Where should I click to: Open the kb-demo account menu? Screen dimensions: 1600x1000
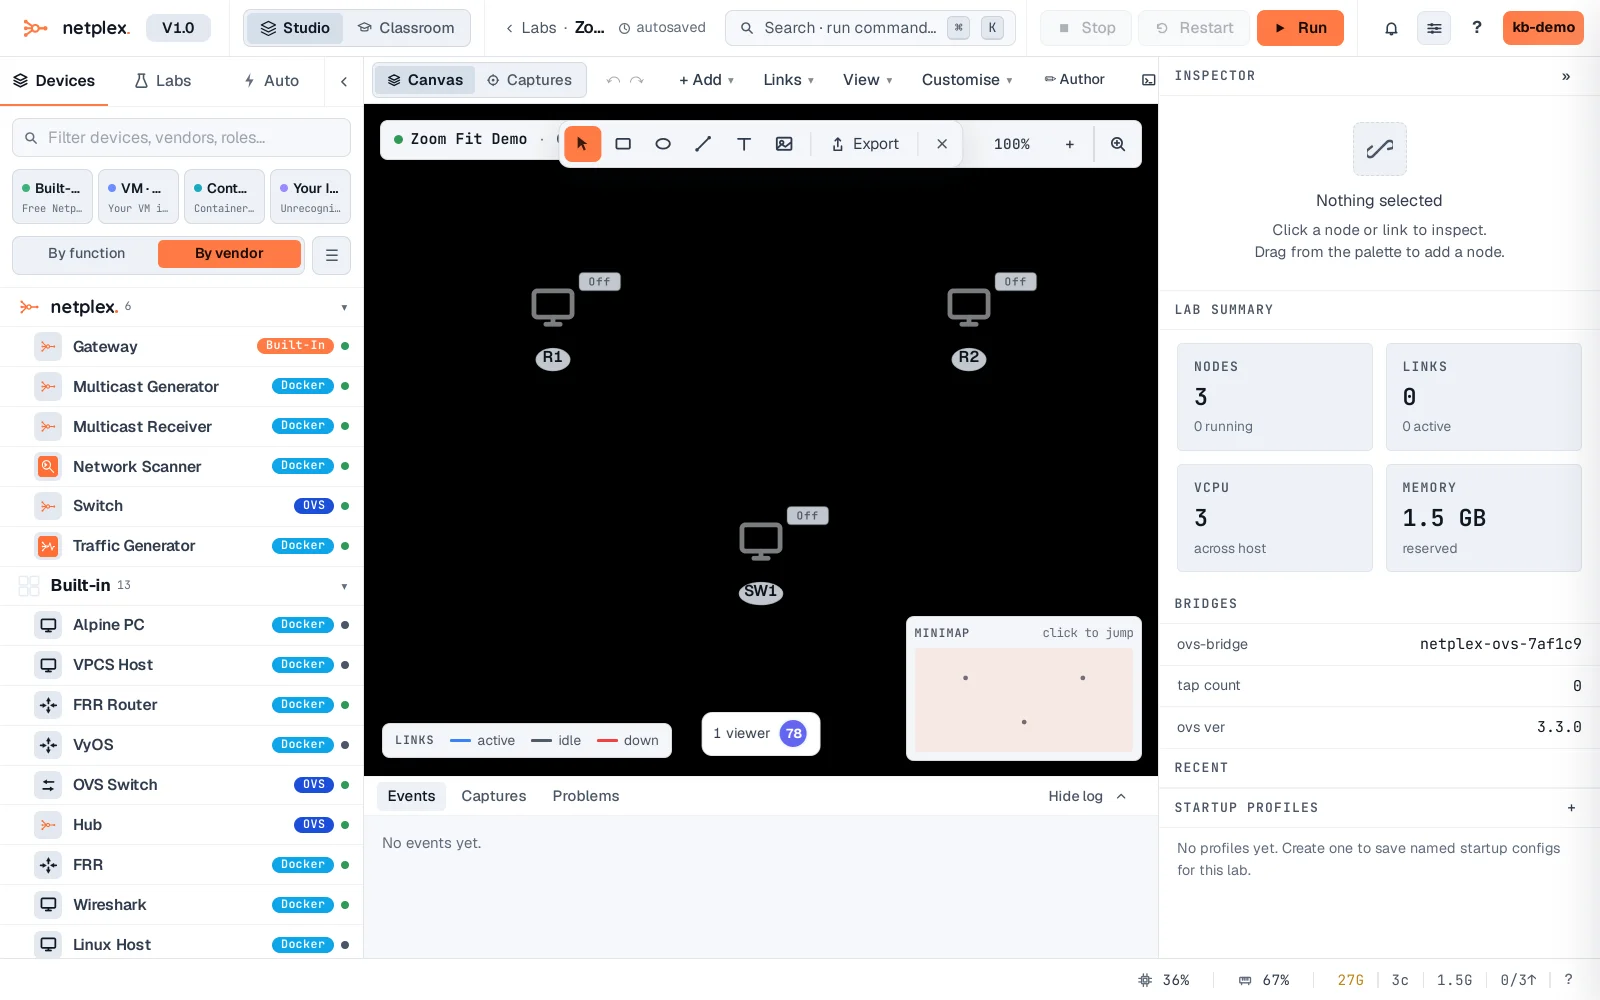1543,28
